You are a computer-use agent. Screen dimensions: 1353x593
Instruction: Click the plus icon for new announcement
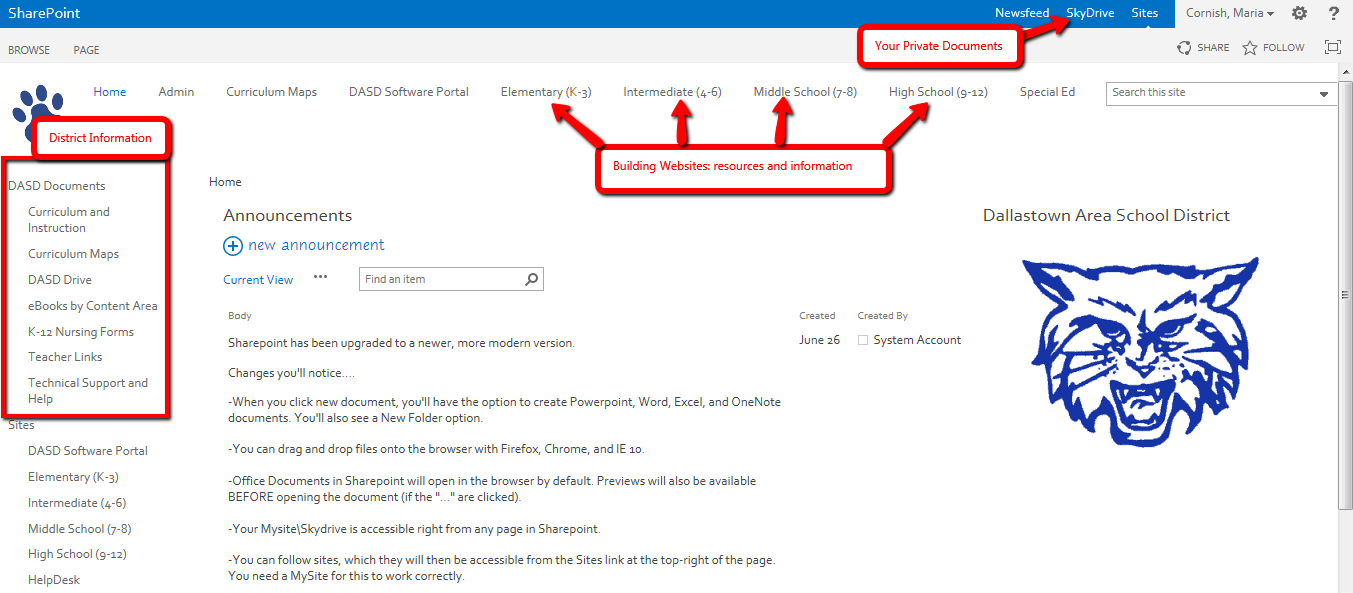click(x=233, y=245)
